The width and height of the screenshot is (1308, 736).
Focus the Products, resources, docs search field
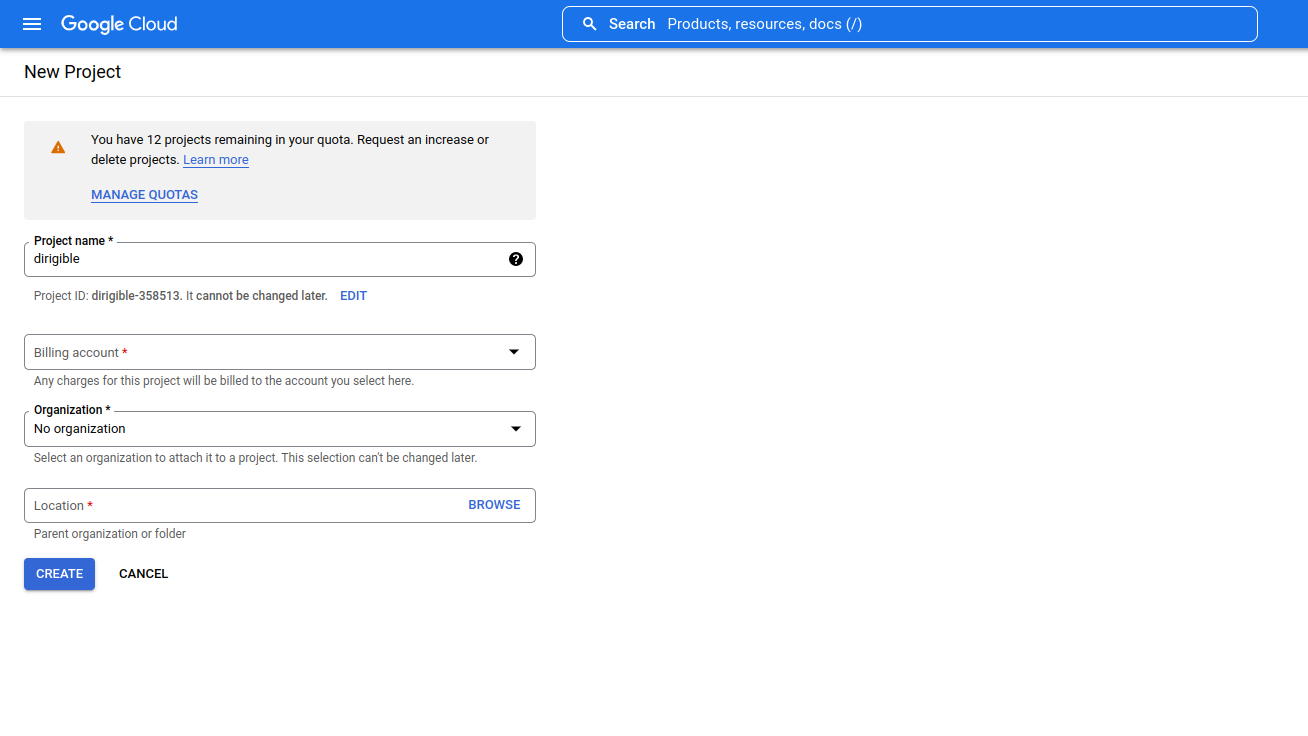[x=909, y=24]
